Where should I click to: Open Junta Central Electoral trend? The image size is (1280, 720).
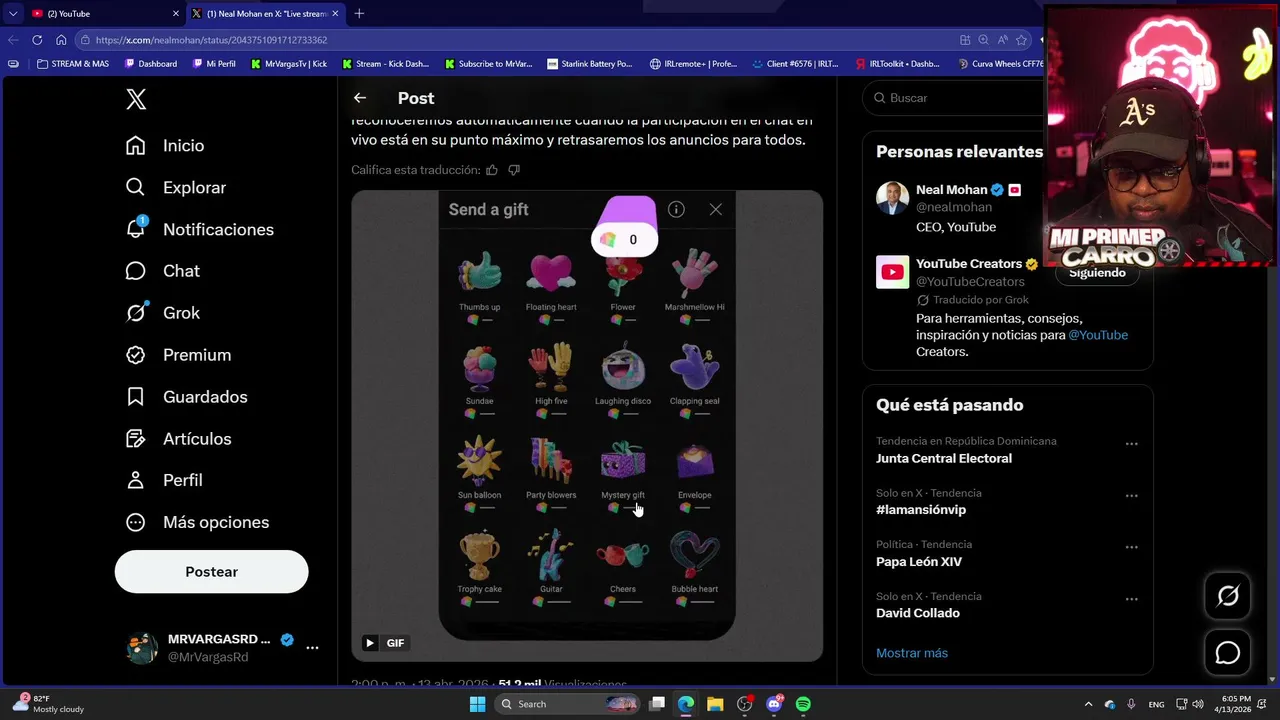(944, 459)
